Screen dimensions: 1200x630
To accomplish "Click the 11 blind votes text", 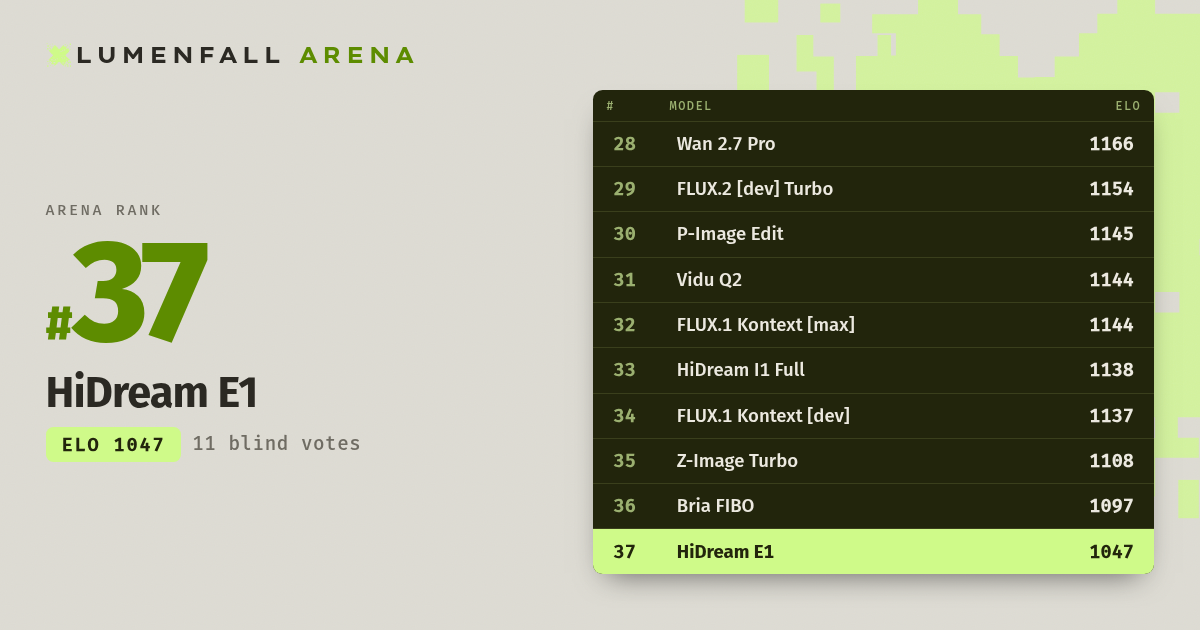I will coord(277,444).
